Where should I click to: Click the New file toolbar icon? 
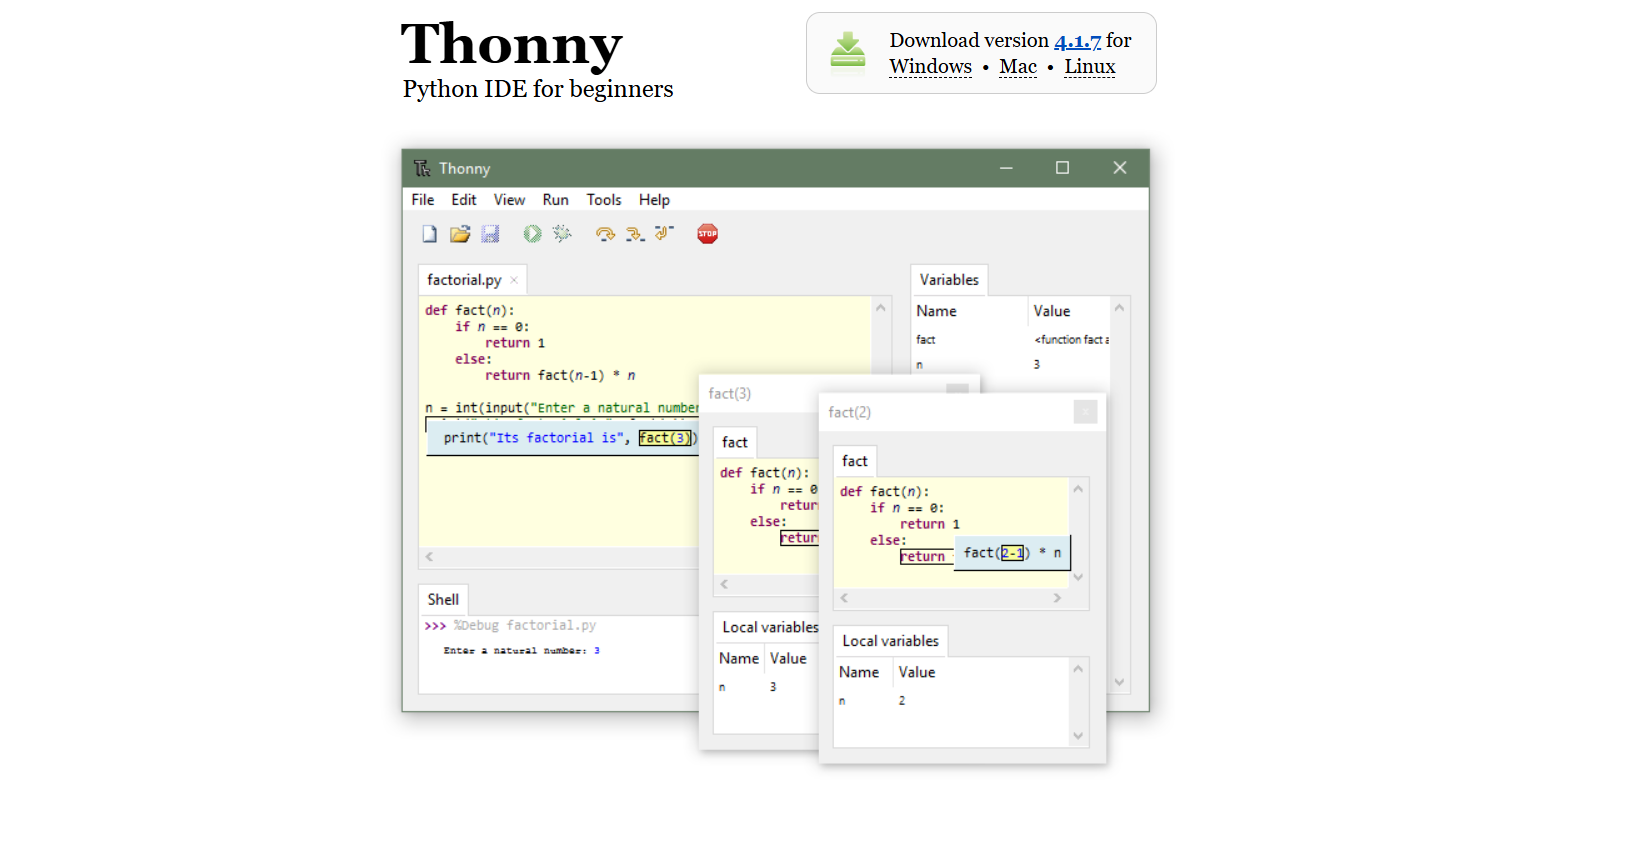[x=429, y=234]
